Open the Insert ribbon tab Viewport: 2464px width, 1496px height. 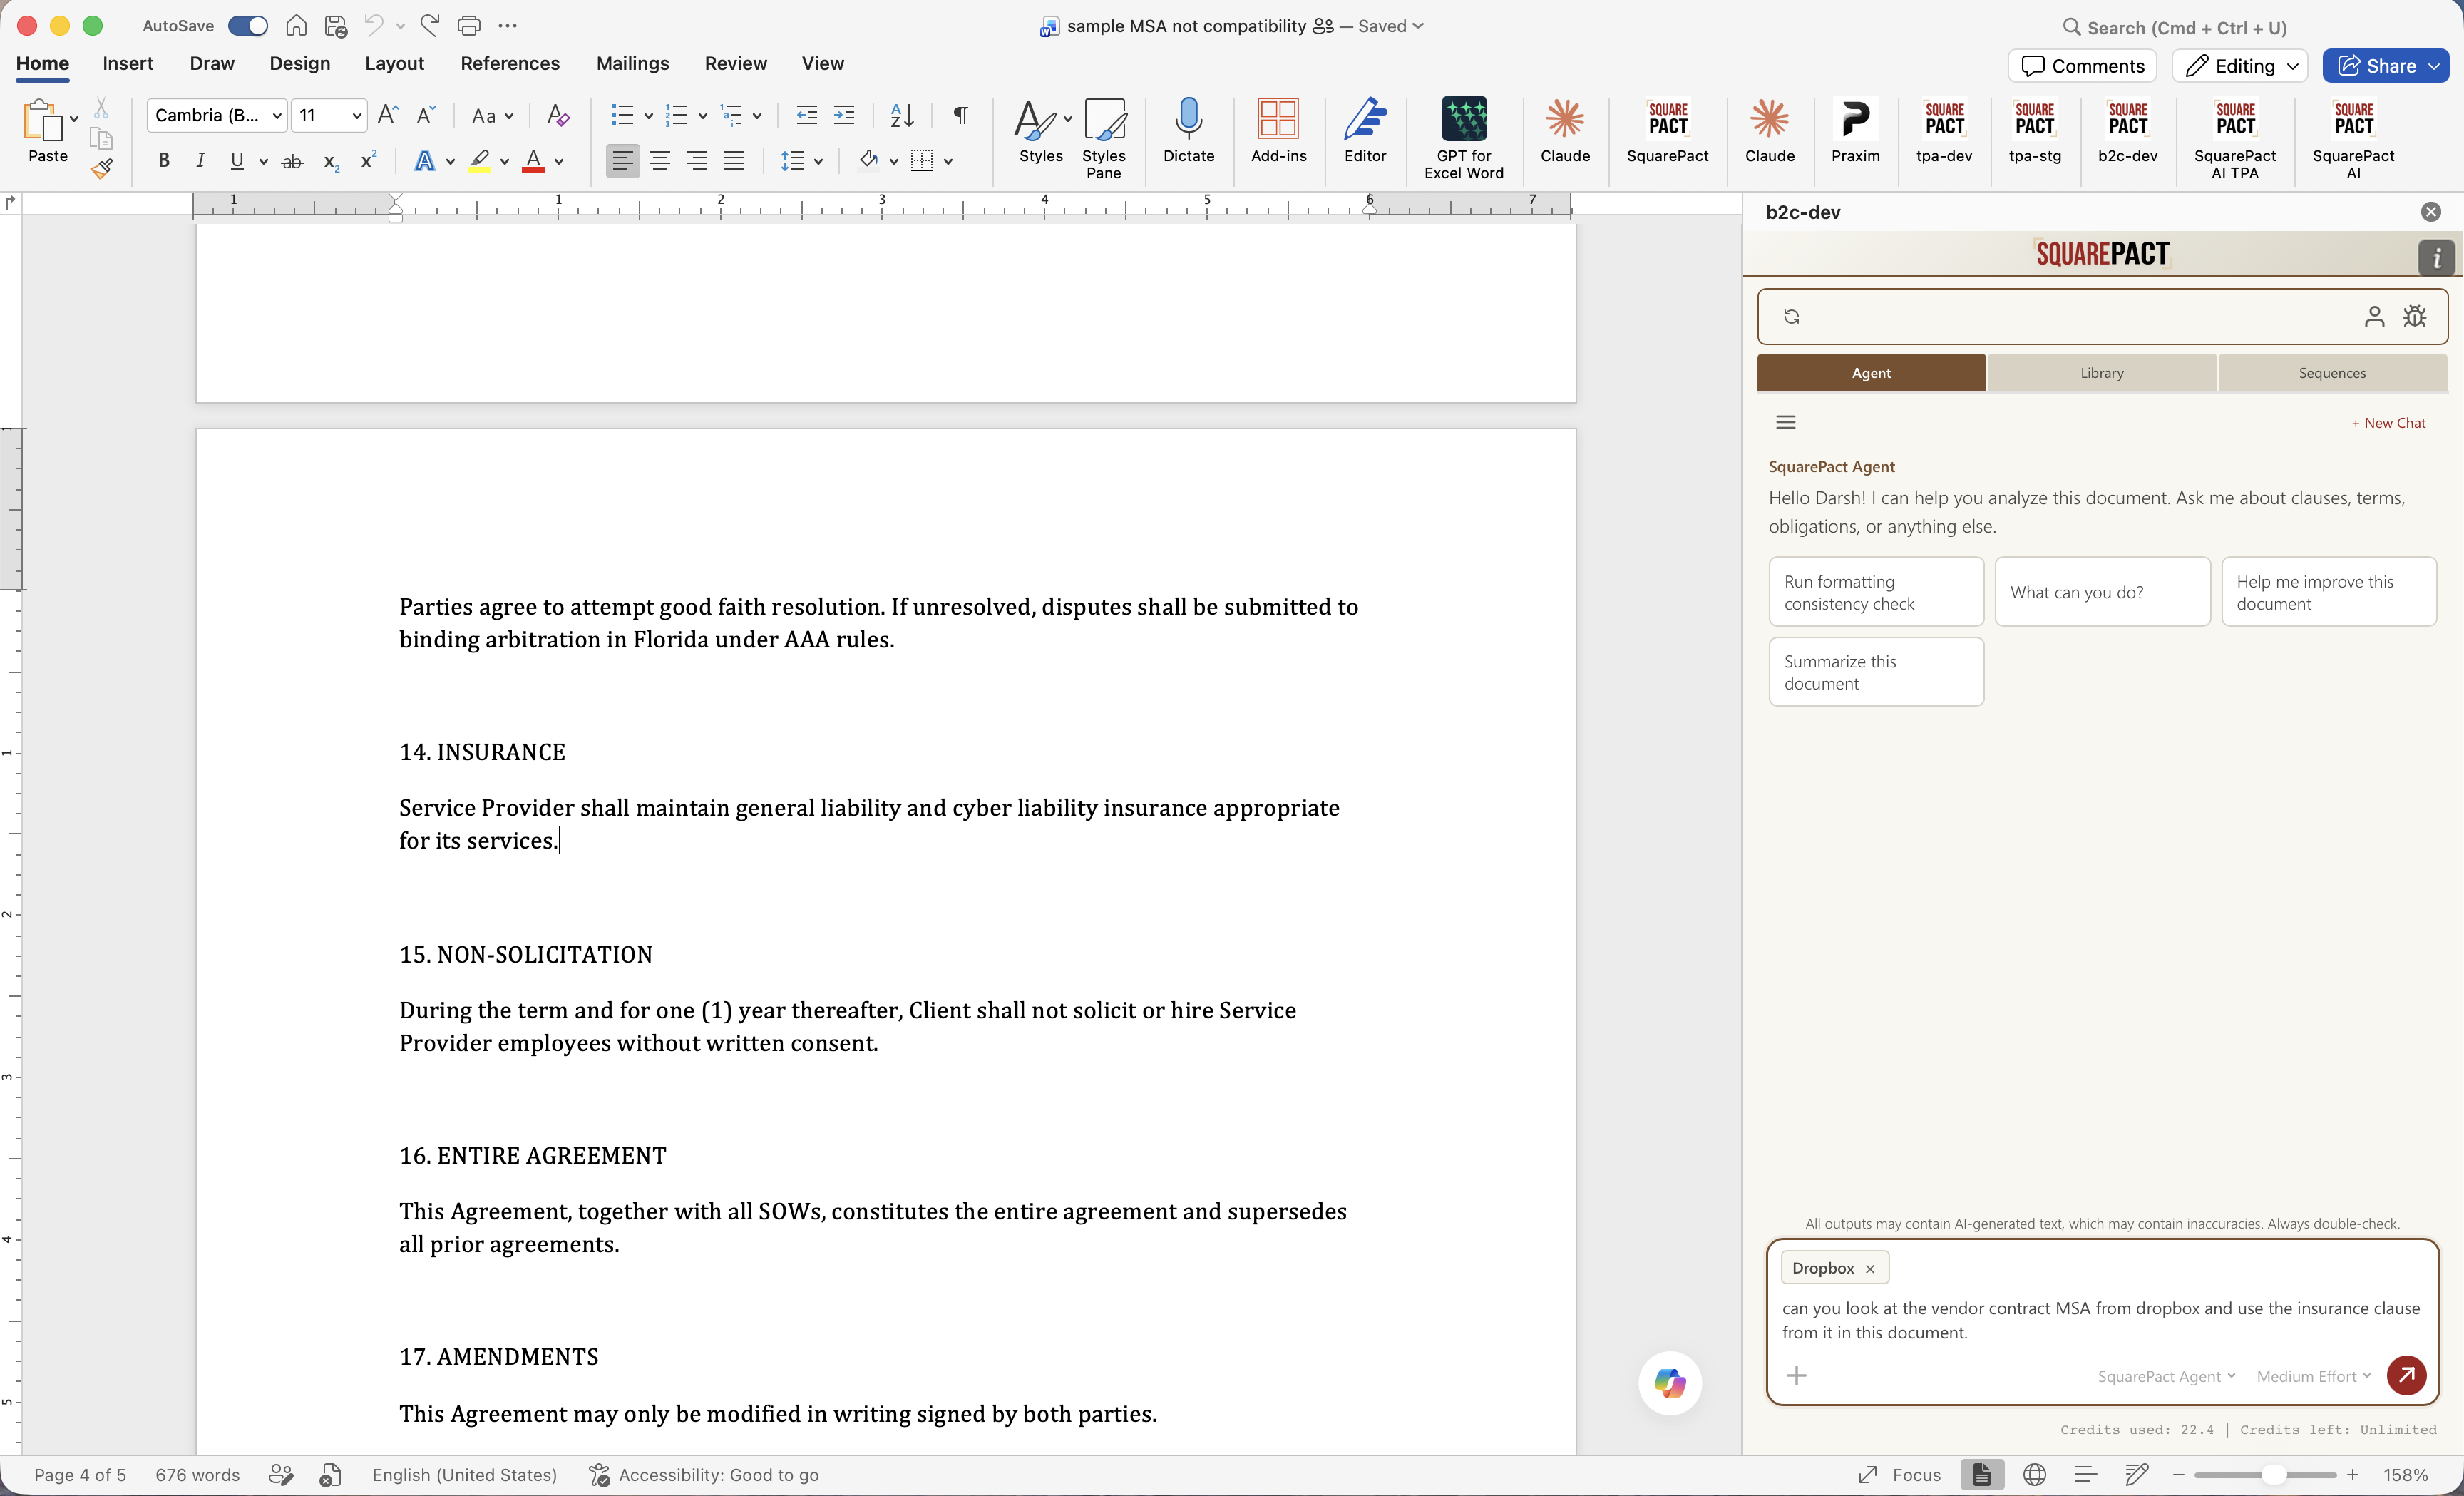coord(128,63)
